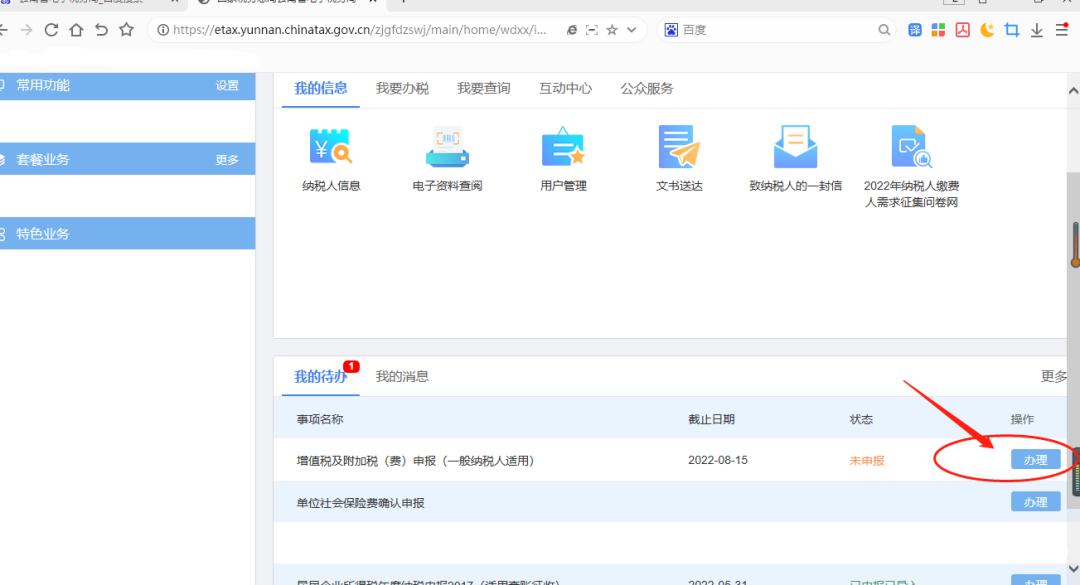Click 设置 in the 常用功能 panel

pos(228,86)
